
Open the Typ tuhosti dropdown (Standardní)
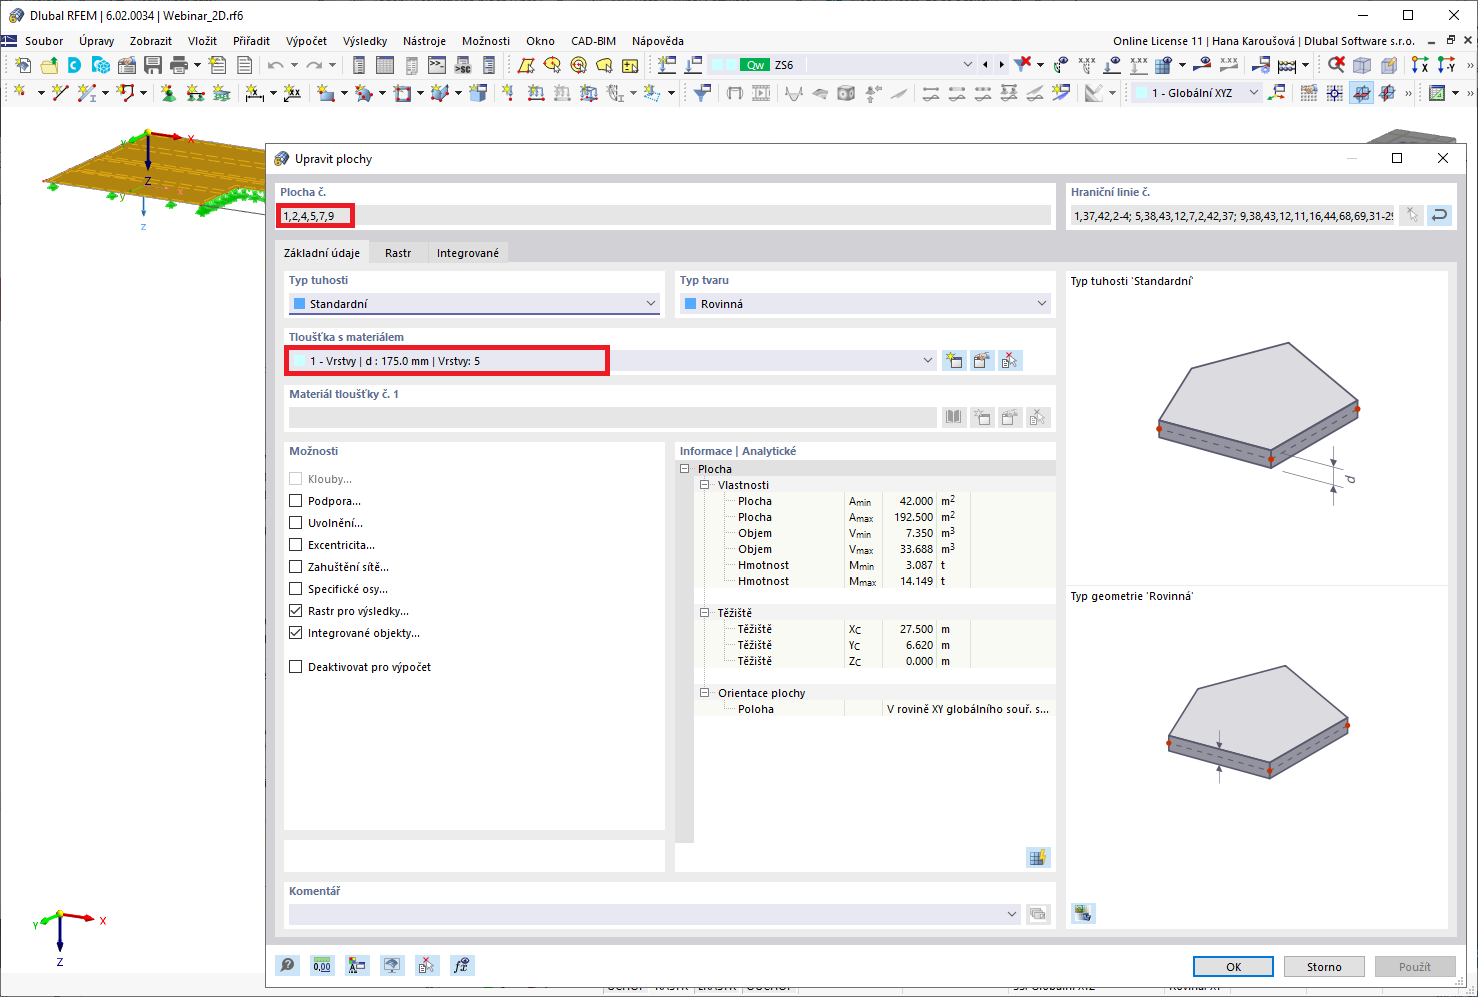click(474, 304)
